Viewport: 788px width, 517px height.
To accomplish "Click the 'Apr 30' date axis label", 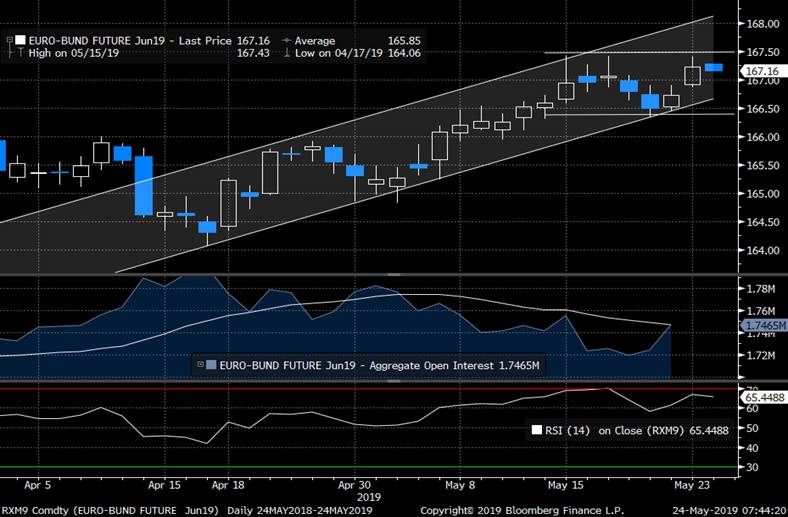I will point(355,486).
